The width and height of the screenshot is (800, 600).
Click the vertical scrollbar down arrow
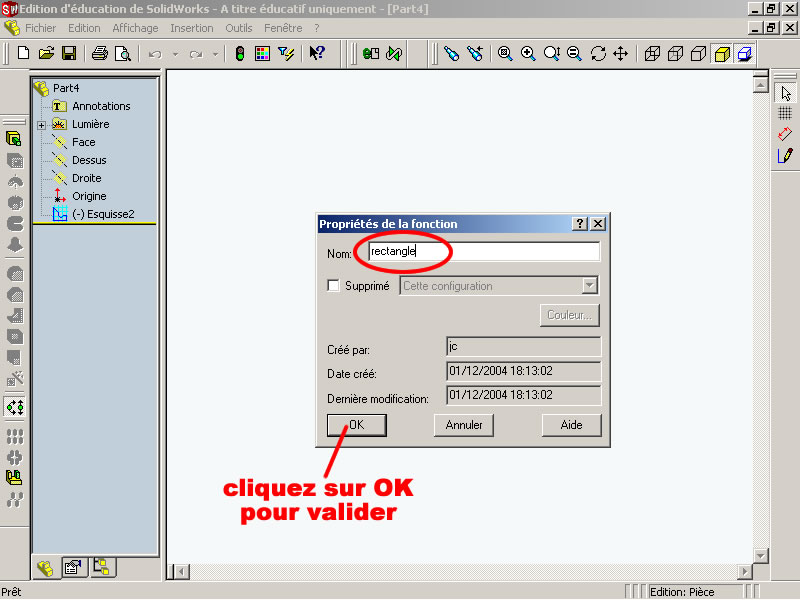(x=761, y=556)
